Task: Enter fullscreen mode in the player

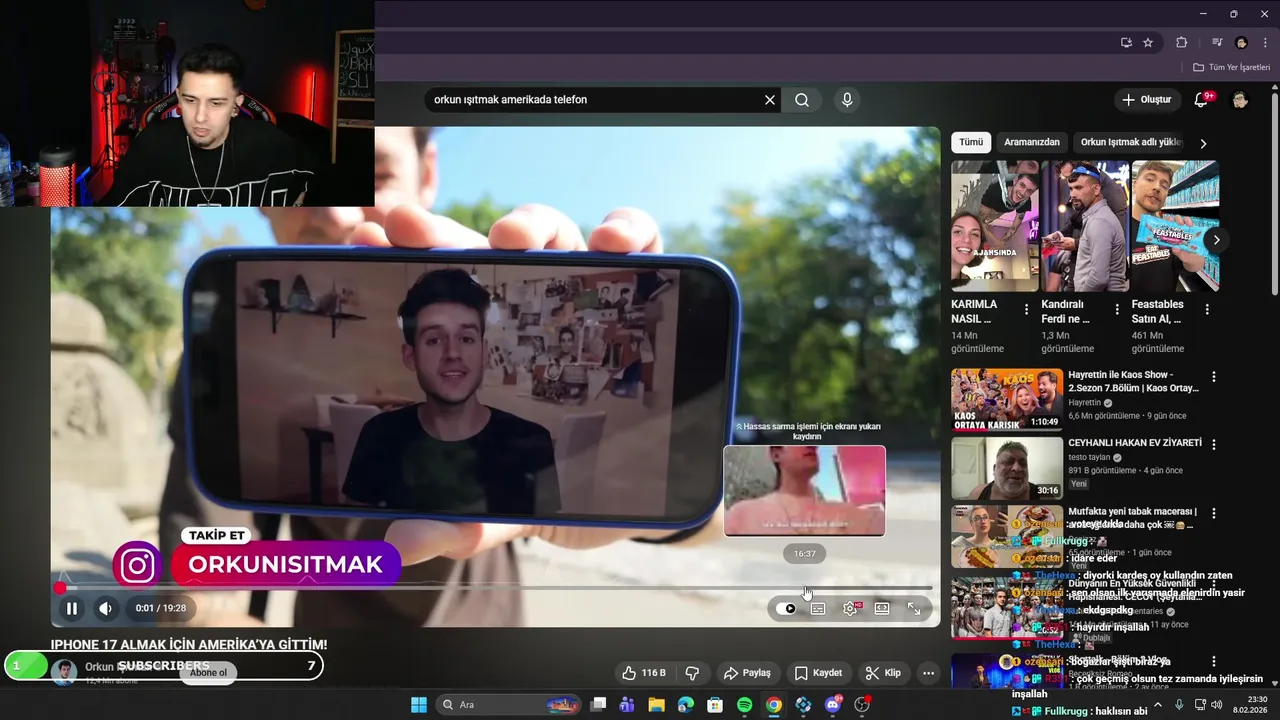Action: coord(914,608)
